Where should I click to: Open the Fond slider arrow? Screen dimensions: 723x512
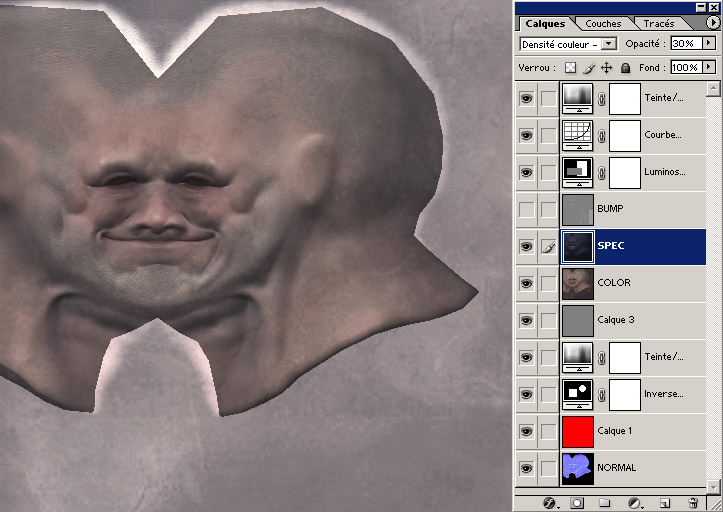tap(709, 67)
